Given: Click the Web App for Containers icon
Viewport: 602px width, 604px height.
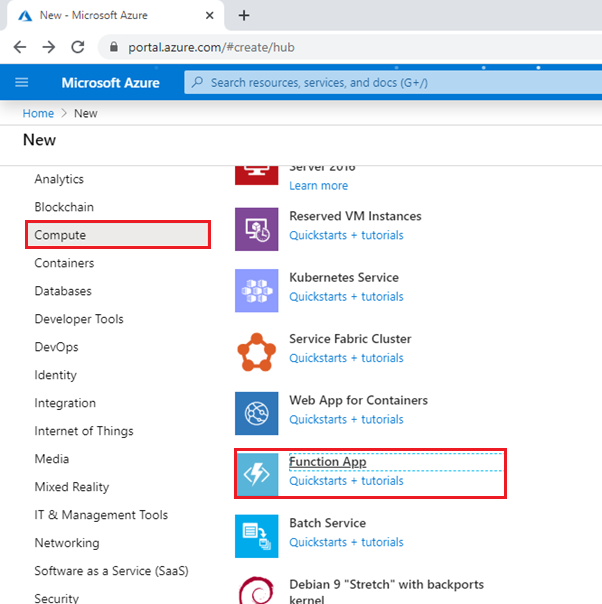Looking at the screenshot, I should (x=257, y=413).
